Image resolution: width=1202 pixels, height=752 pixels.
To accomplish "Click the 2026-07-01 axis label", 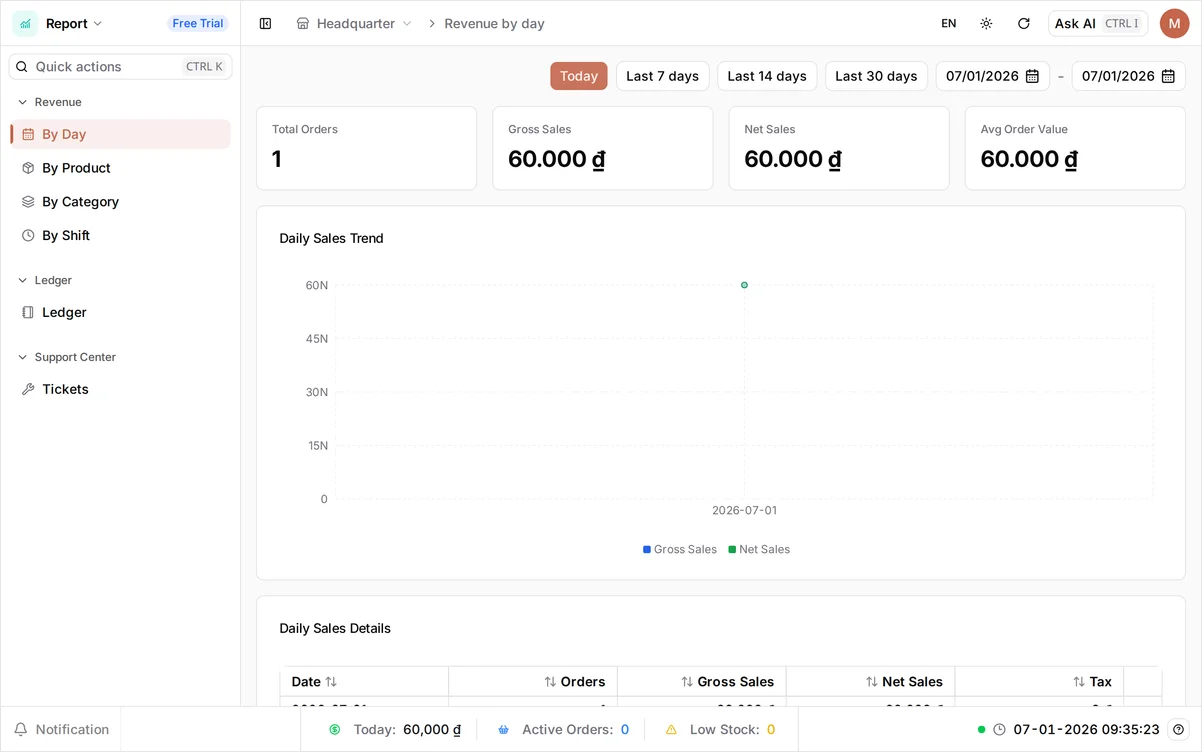I will click(744, 510).
